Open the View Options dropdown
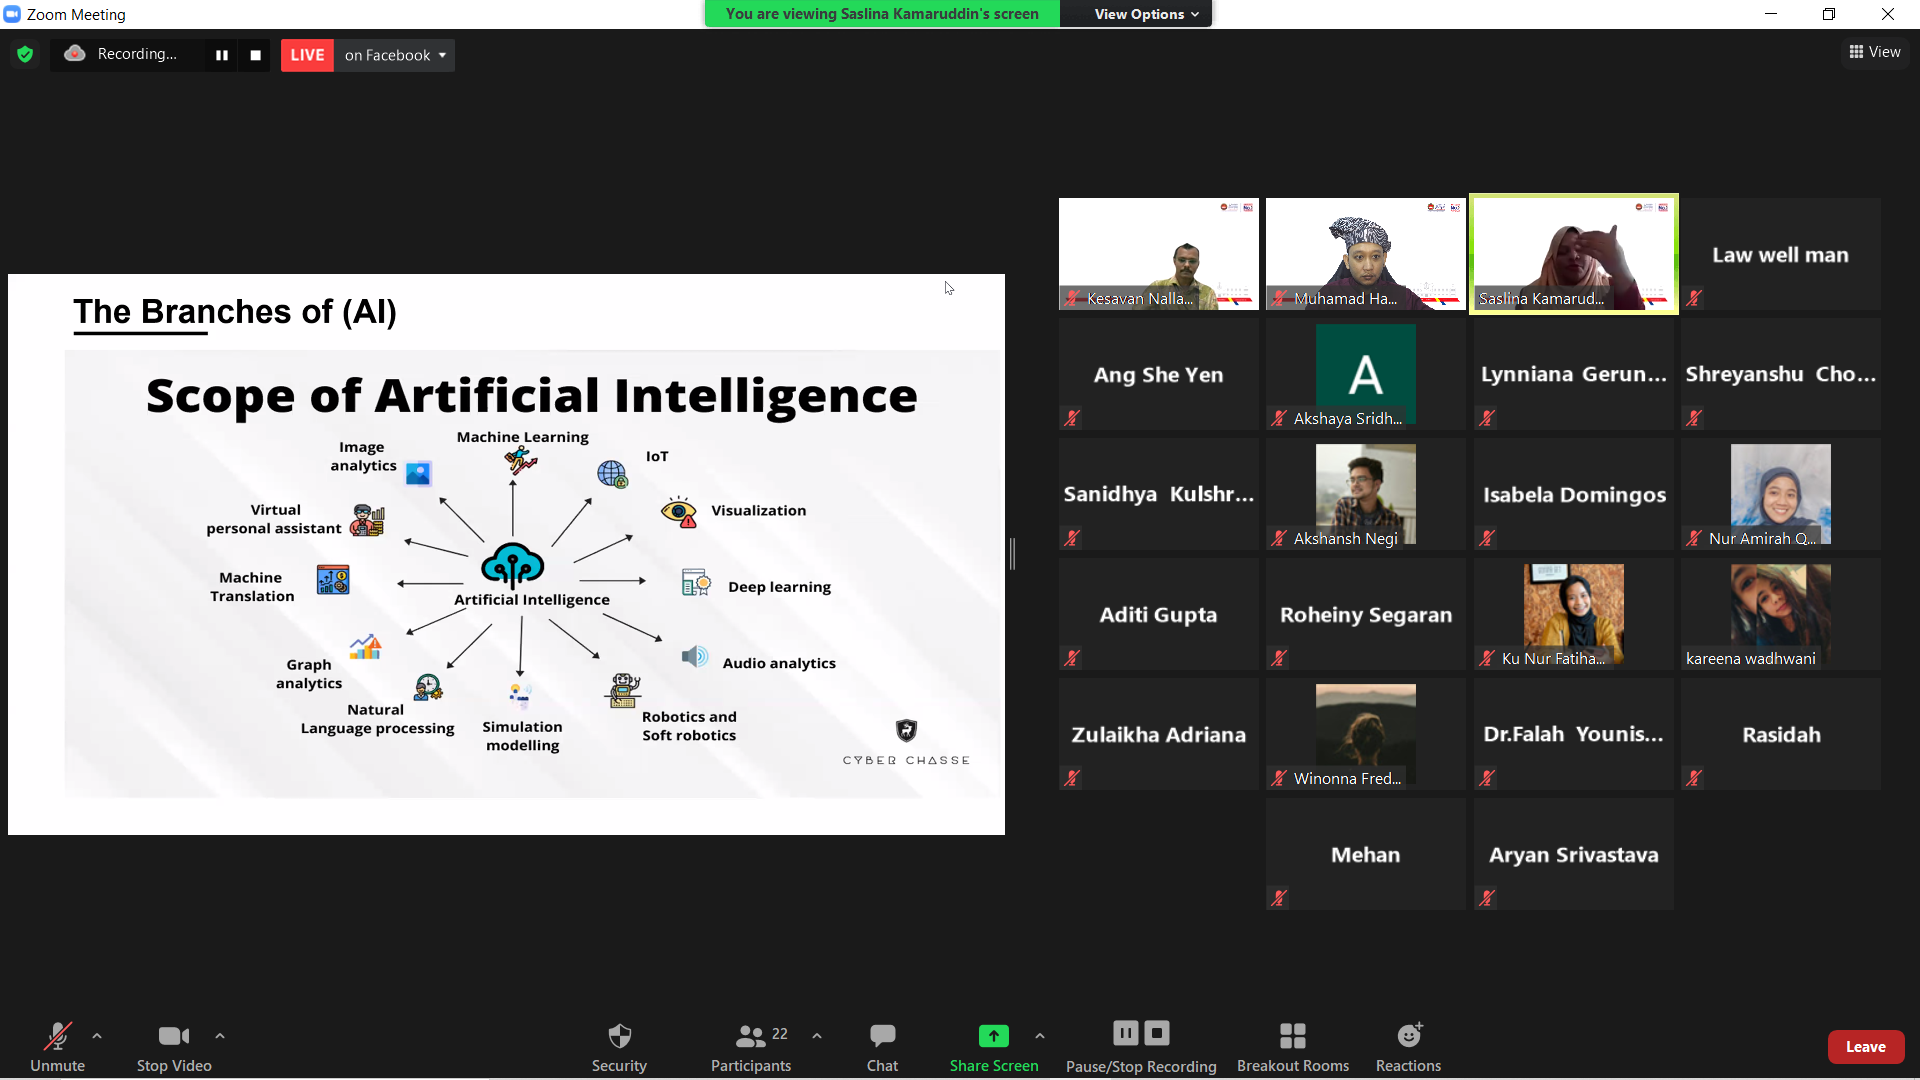This screenshot has width=1920, height=1080. point(1145,14)
